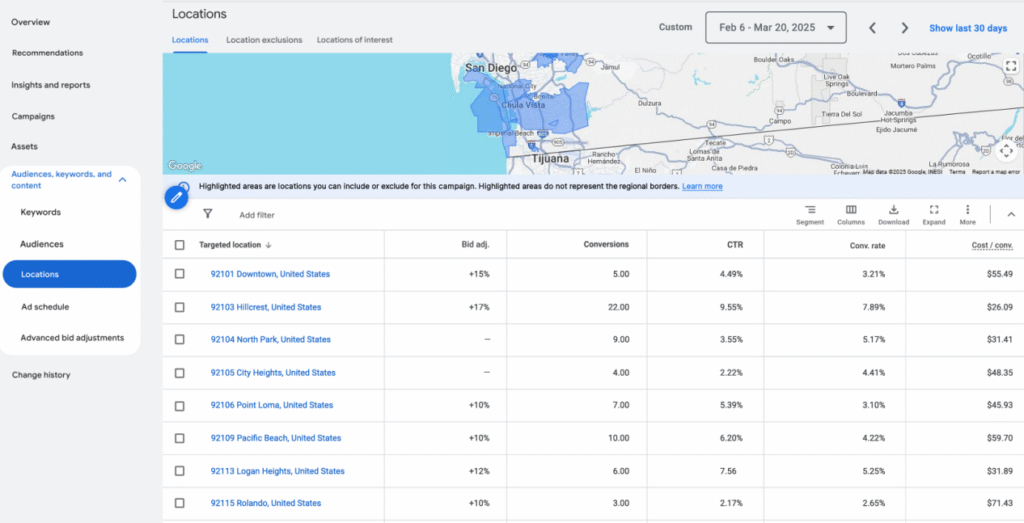Click the filter funnel icon
Screen dimensions: 1024x523
pos(208,214)
